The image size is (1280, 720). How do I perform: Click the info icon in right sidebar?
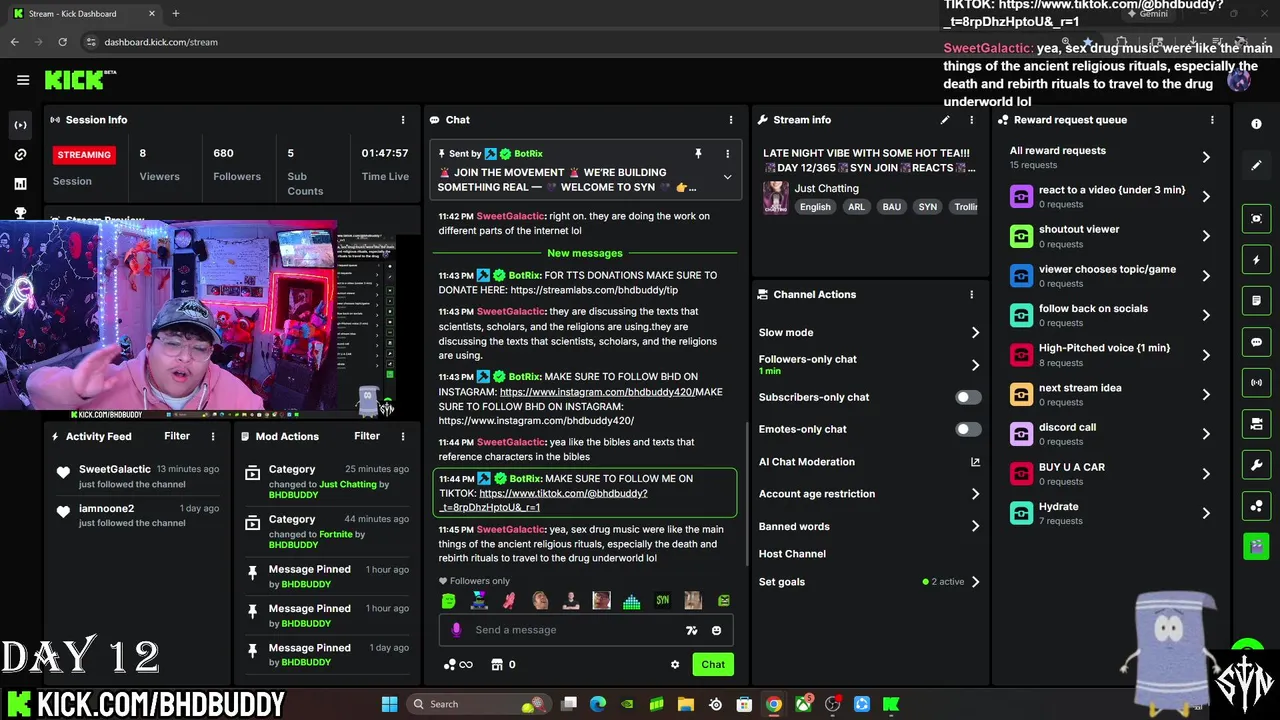(x=1256, y=124)
